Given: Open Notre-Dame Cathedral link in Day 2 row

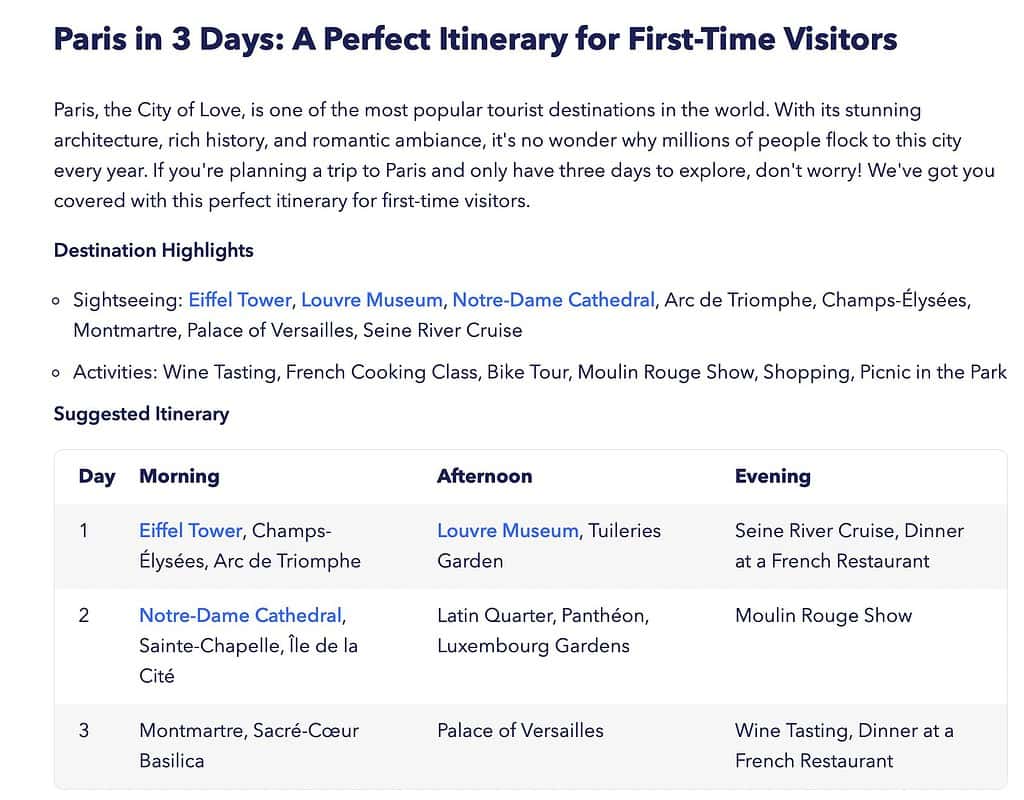Looking at the screenshot, I should coord(240,616).
